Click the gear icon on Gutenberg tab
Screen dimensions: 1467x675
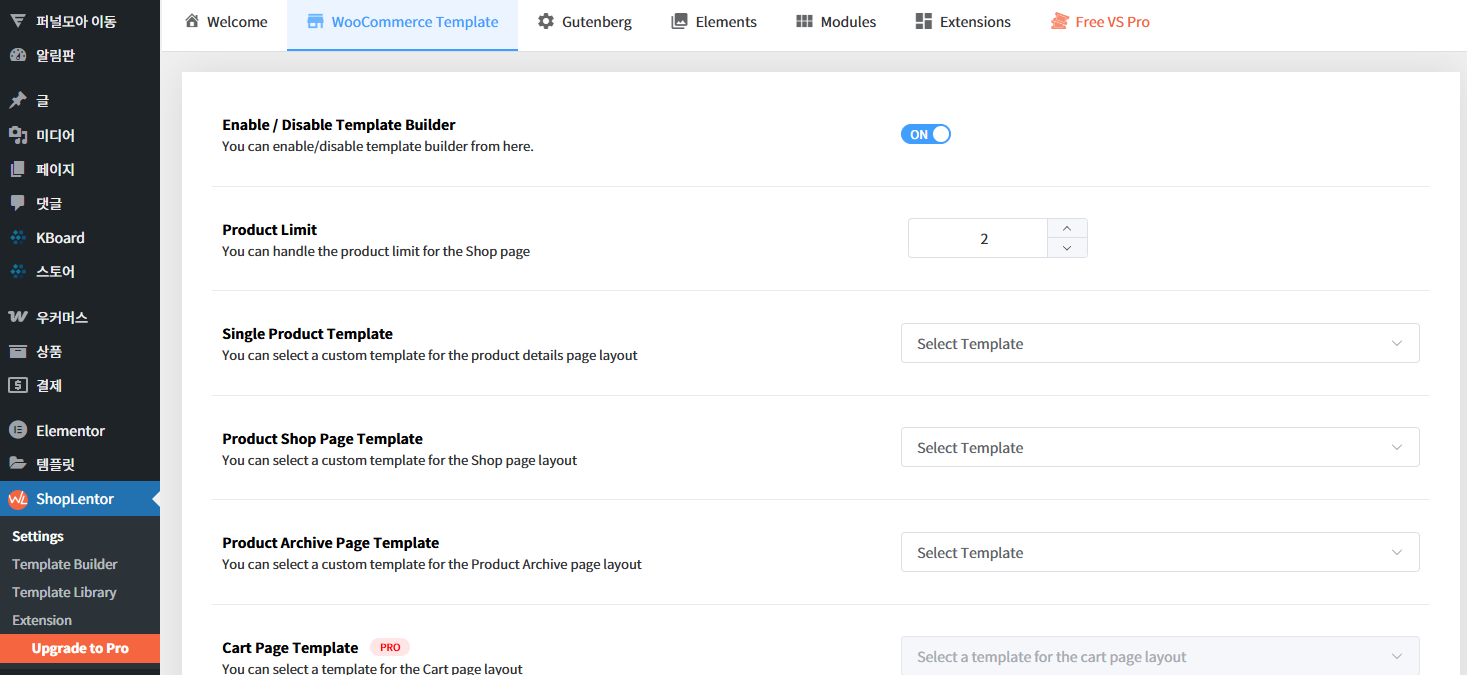click(x=545, y=21)
